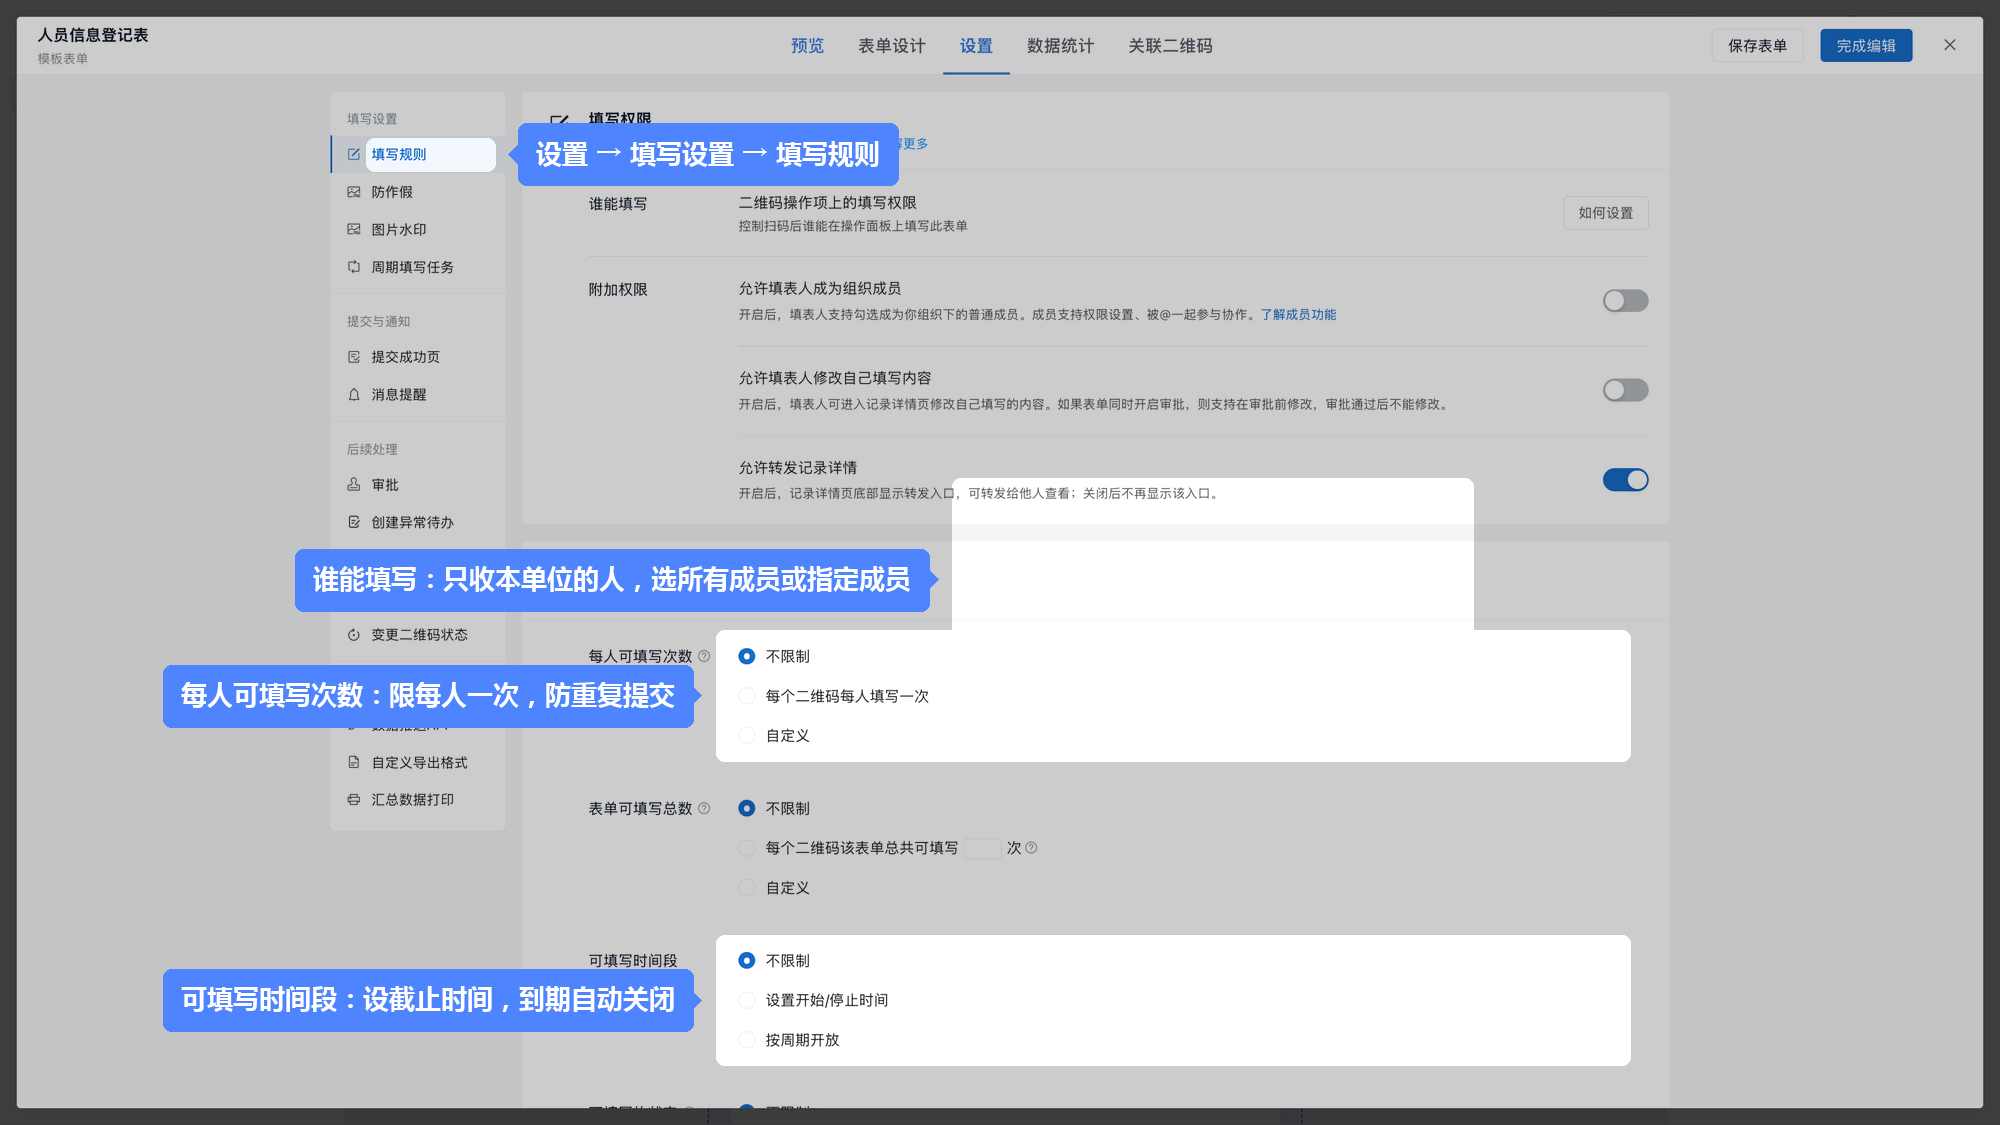Click the 周期填写任务 icon
The width and height of the screenshot is (2000, 1125).
[x=354, y=267]
